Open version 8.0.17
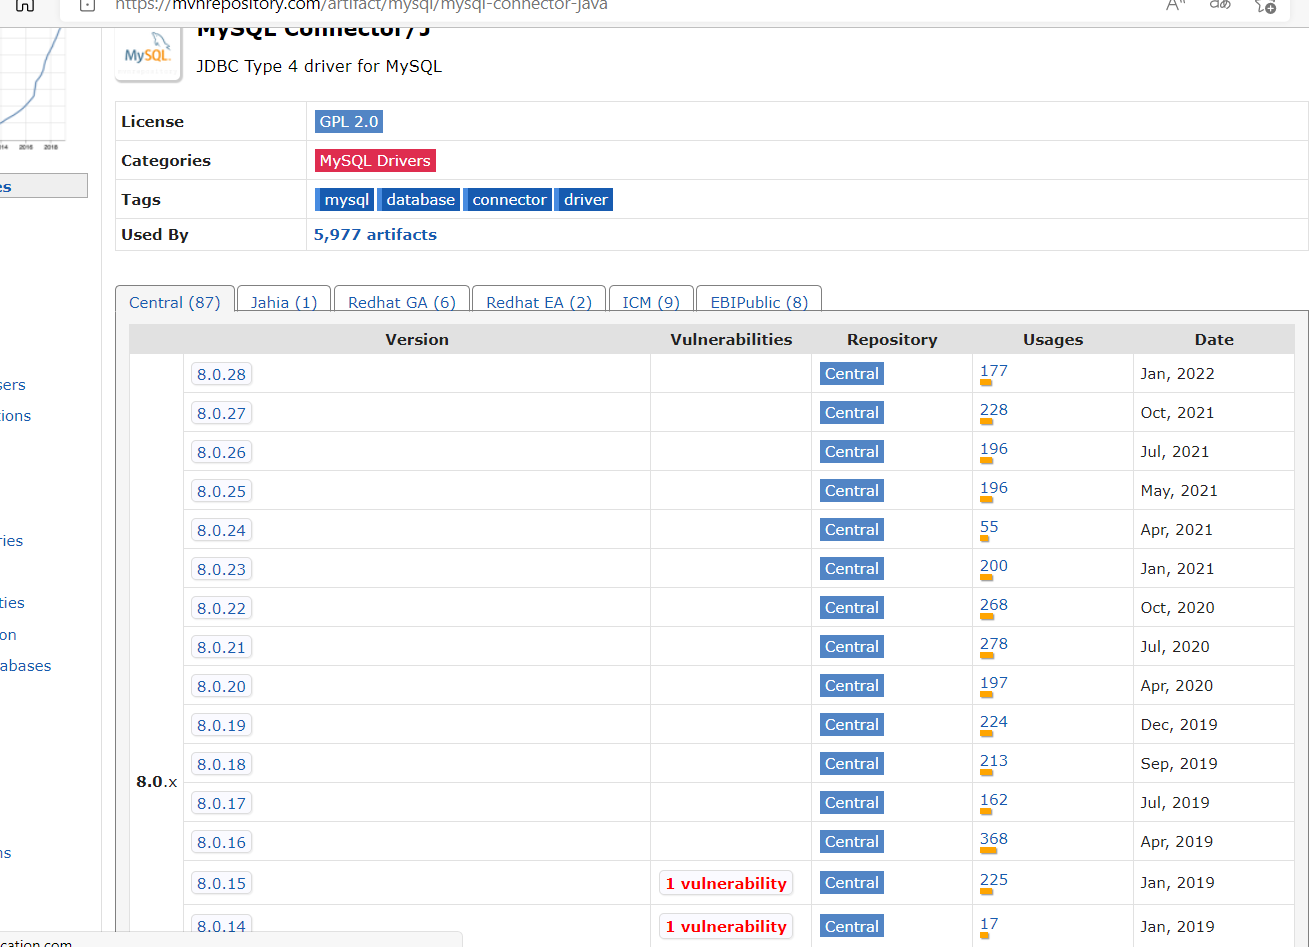Image resolution: width=1309 pixels, height=947 pixels. 221,803
